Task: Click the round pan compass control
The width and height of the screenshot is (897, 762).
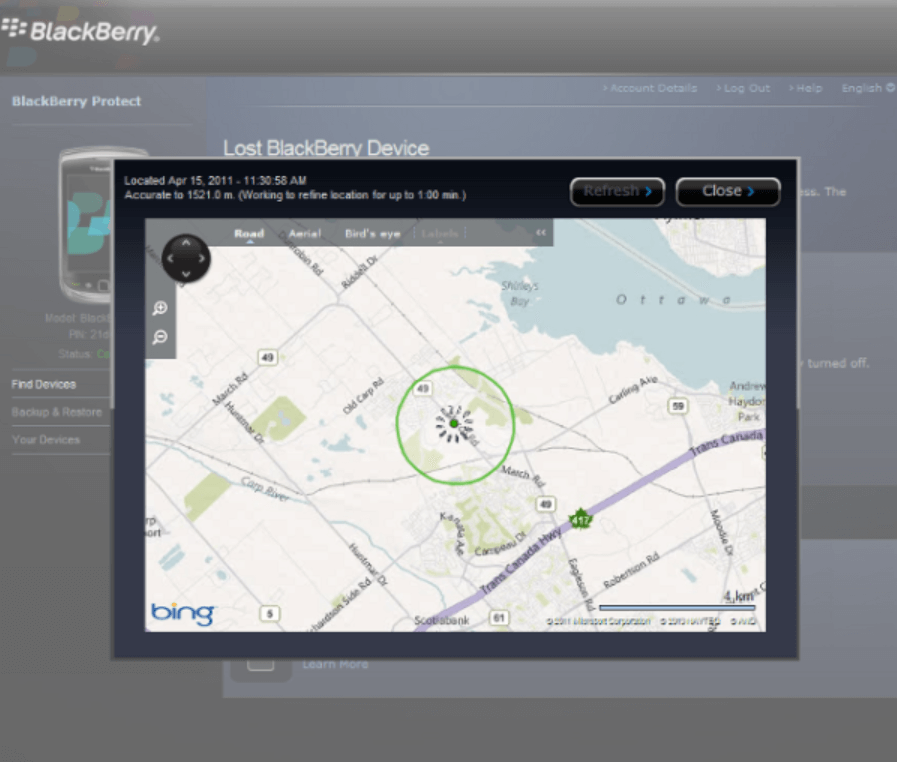Action: coord(186,258)
